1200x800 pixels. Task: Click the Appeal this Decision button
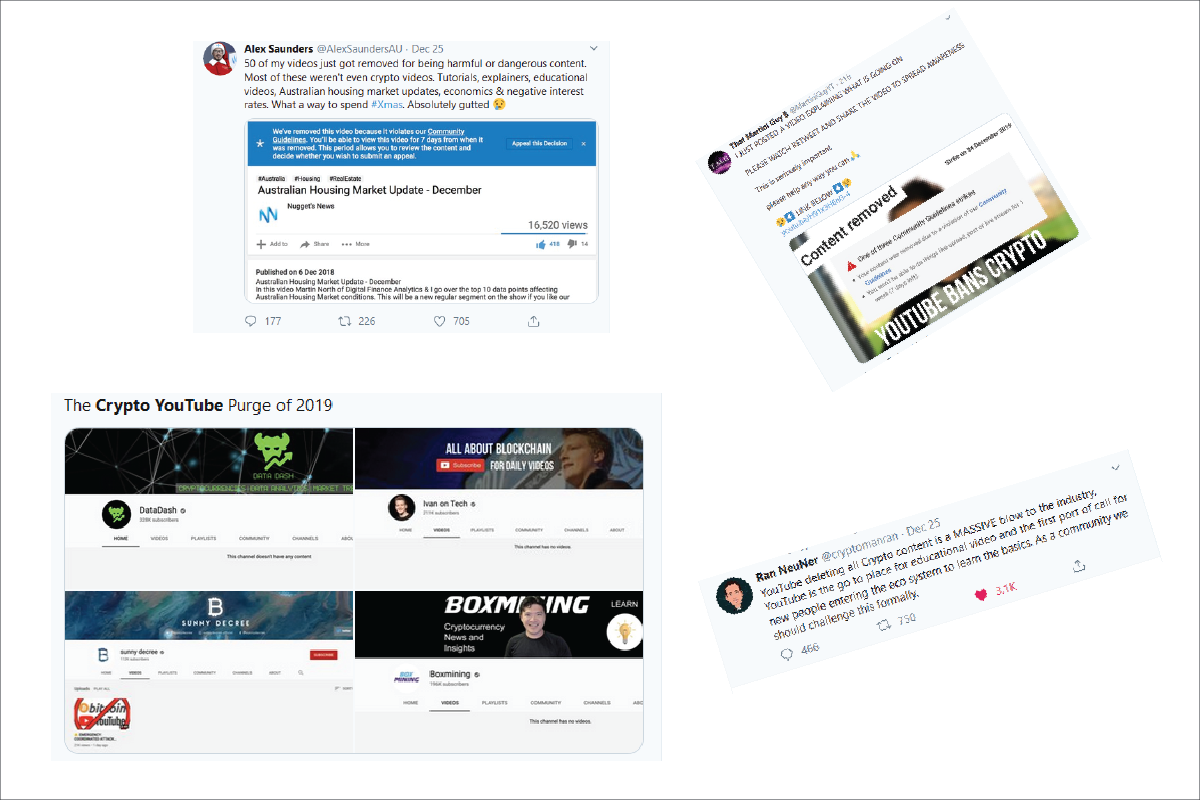click(539, 143)
